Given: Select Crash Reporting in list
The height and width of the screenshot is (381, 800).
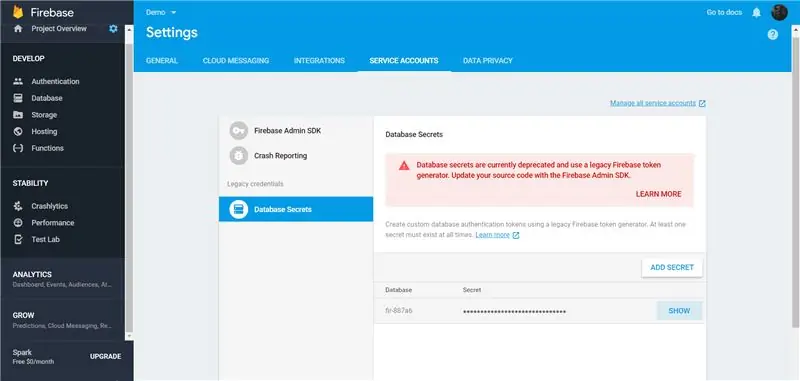Looking at the screenshot, I should coord(296,156).
